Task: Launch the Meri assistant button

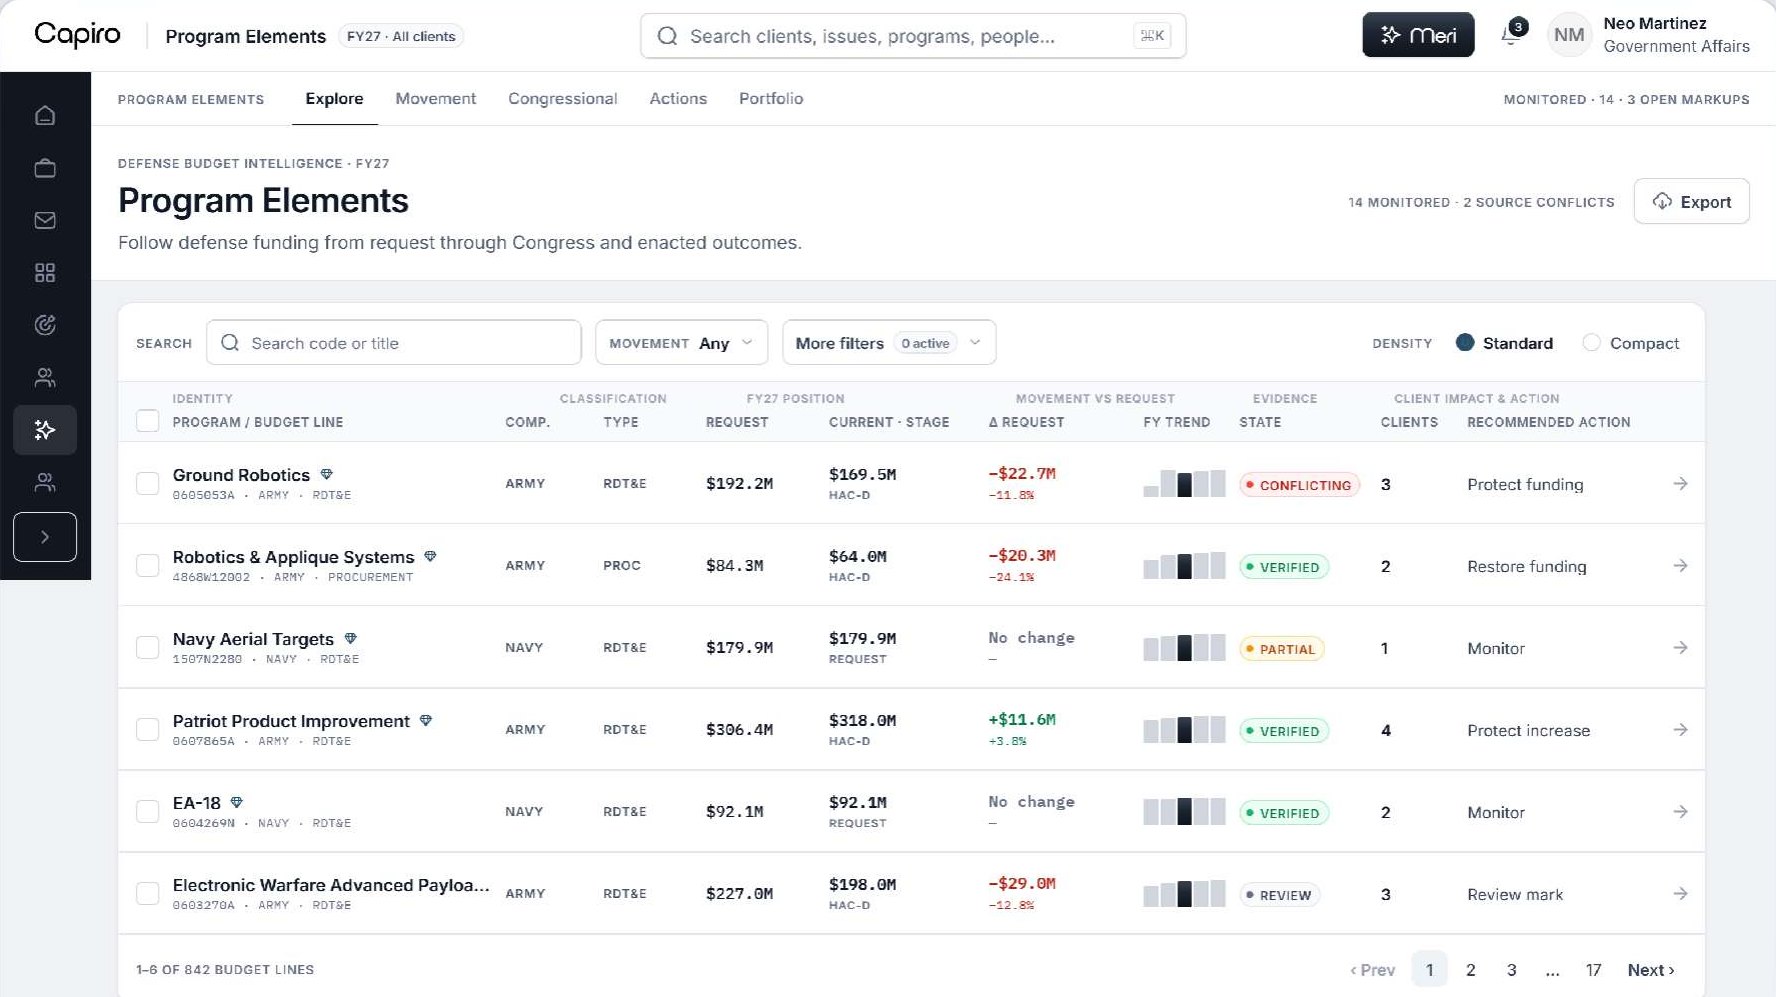Action: tap(1418, 35)
